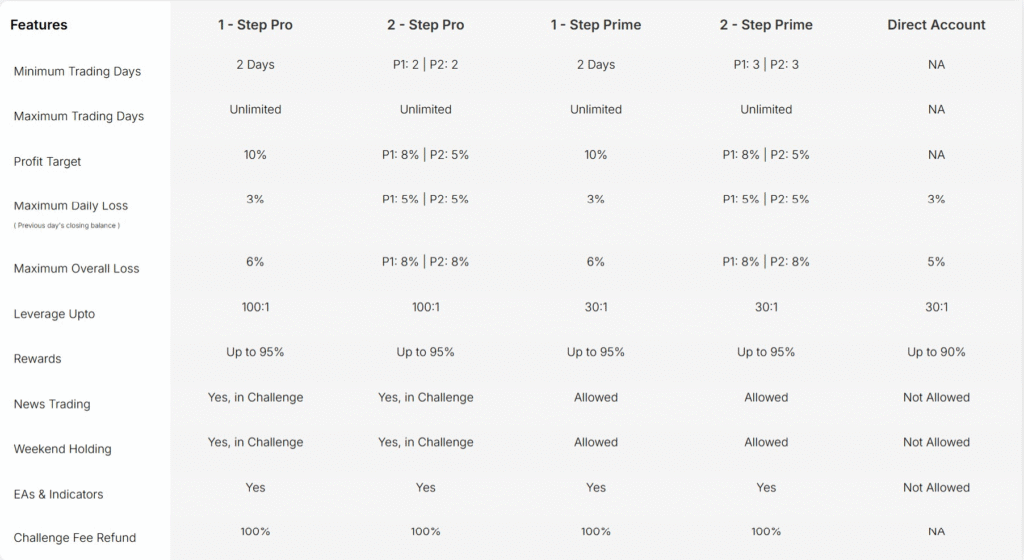Click the 2 - Step Prime column header

766,25
